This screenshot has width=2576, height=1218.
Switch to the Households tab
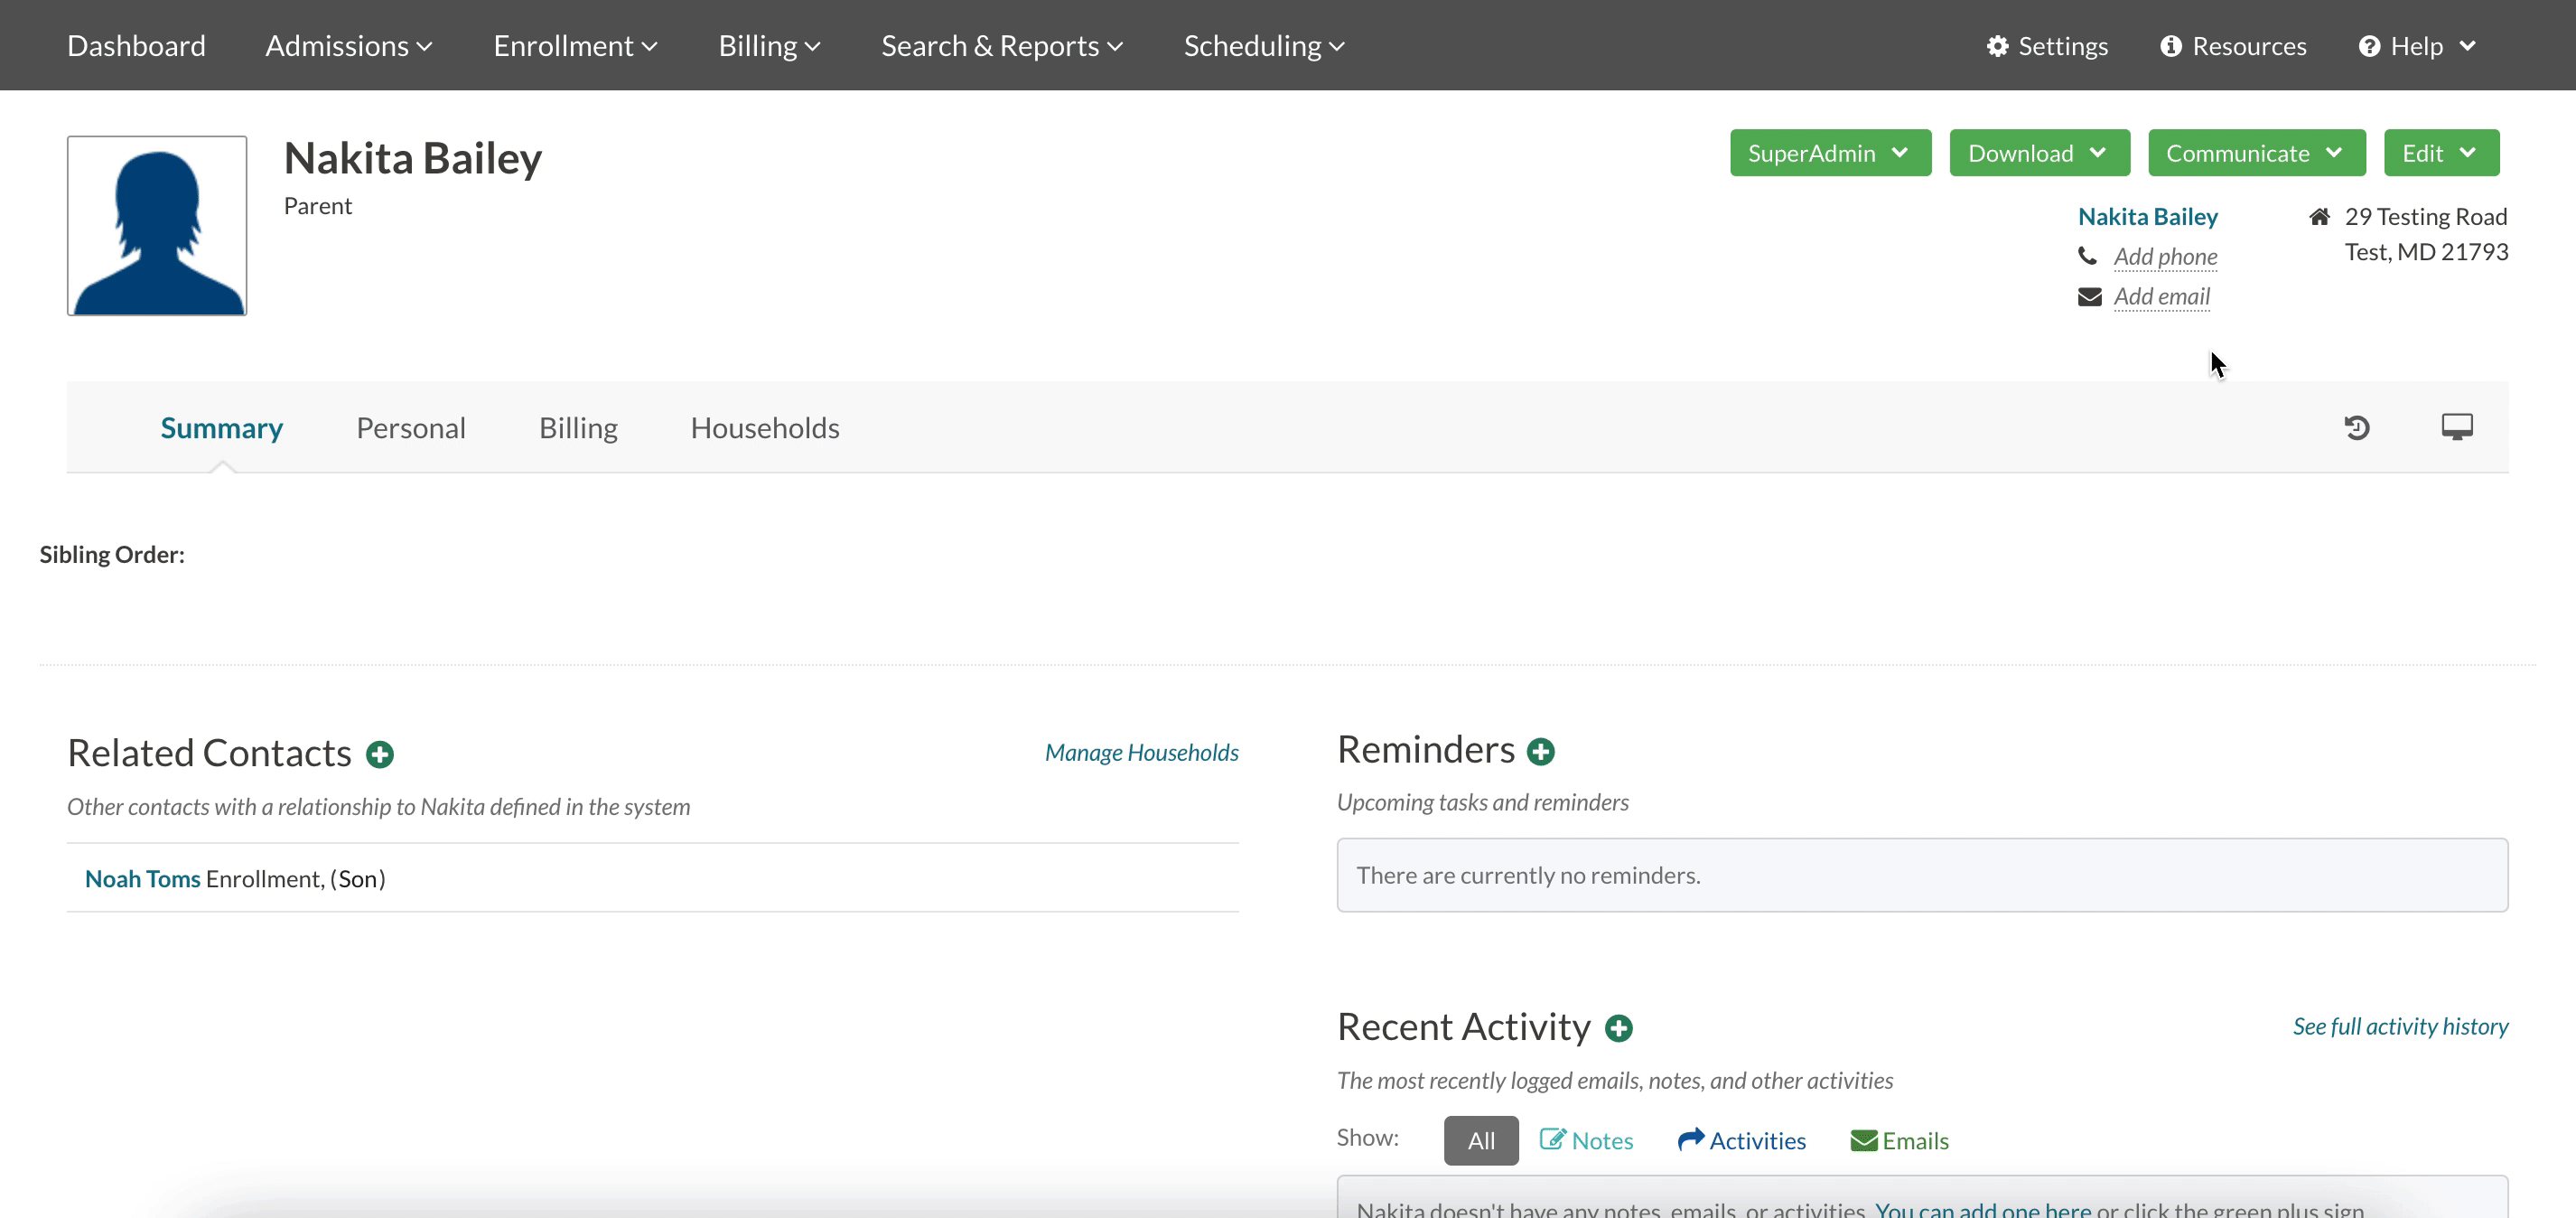(x=765, y=428)
